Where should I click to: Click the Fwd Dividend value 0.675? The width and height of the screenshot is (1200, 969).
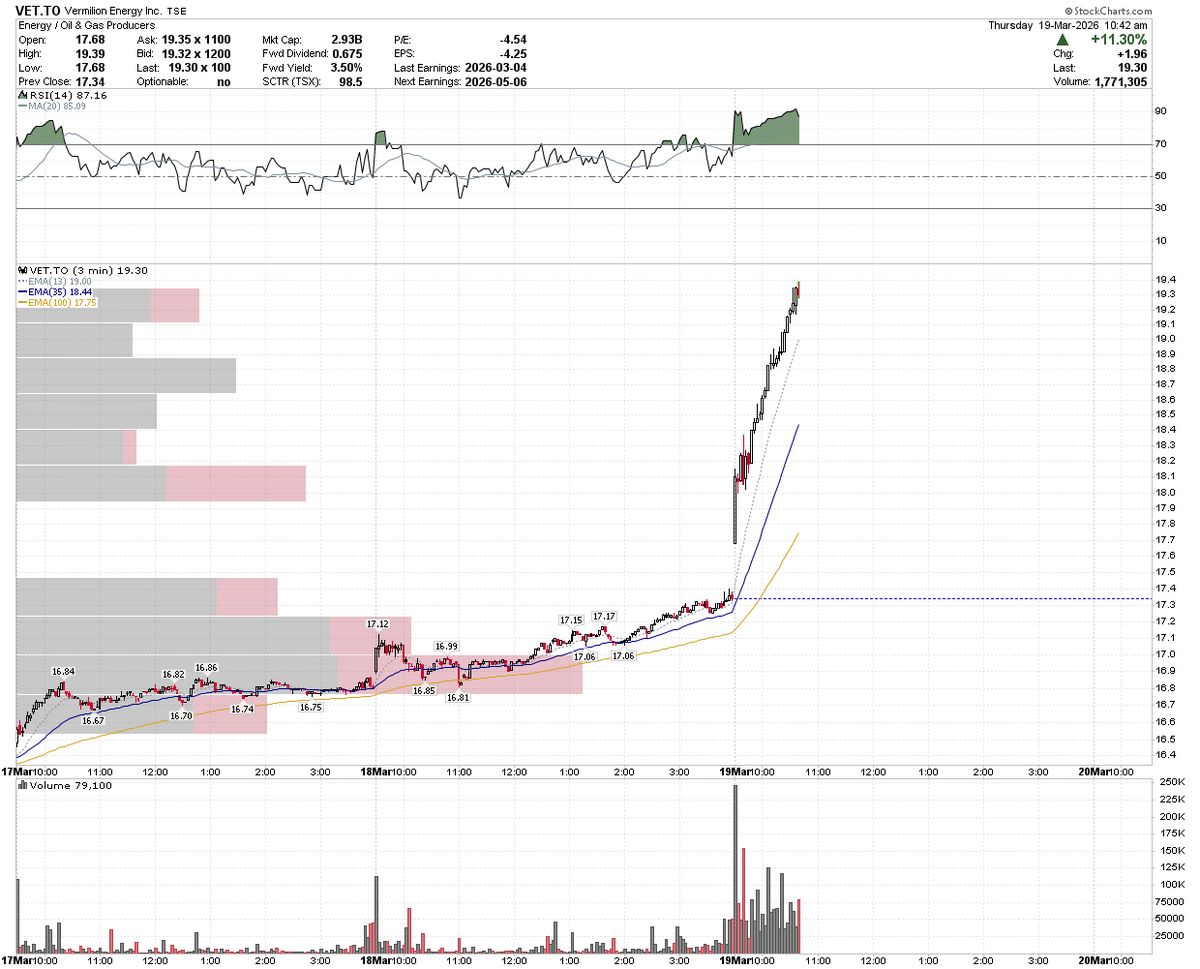click(346, 53)
